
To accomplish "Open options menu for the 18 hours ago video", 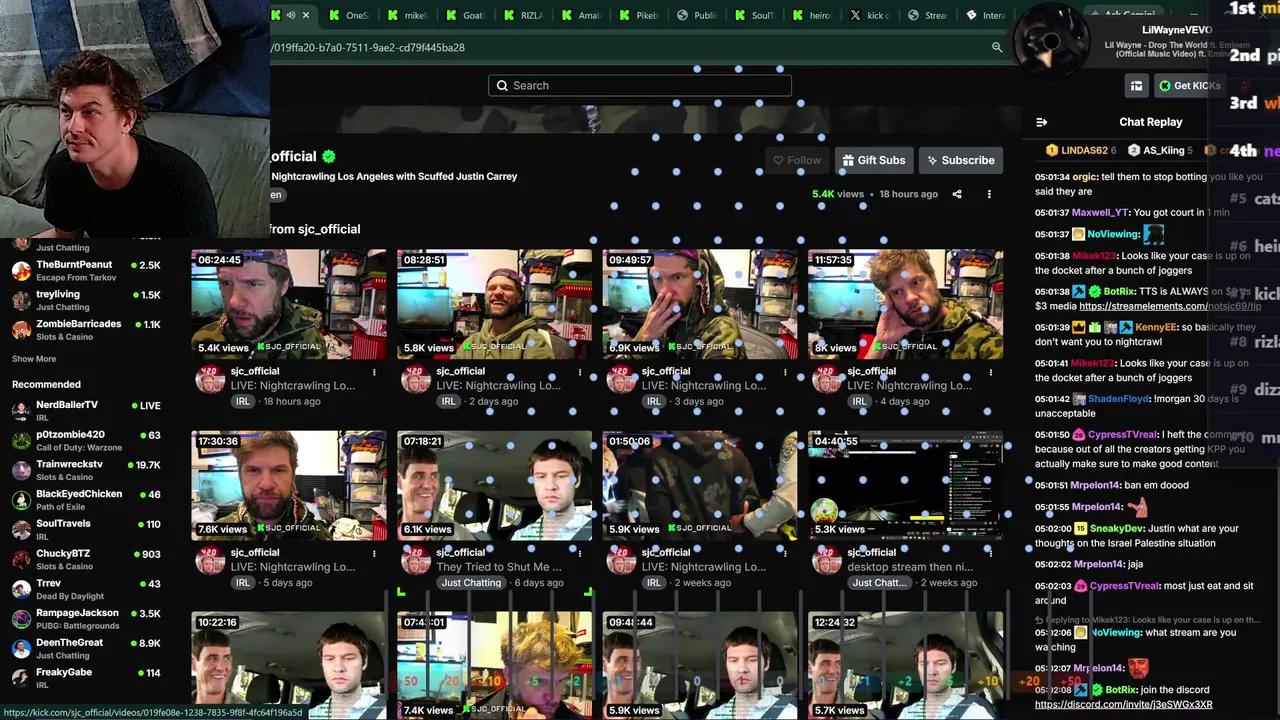I will click(374, 372).
